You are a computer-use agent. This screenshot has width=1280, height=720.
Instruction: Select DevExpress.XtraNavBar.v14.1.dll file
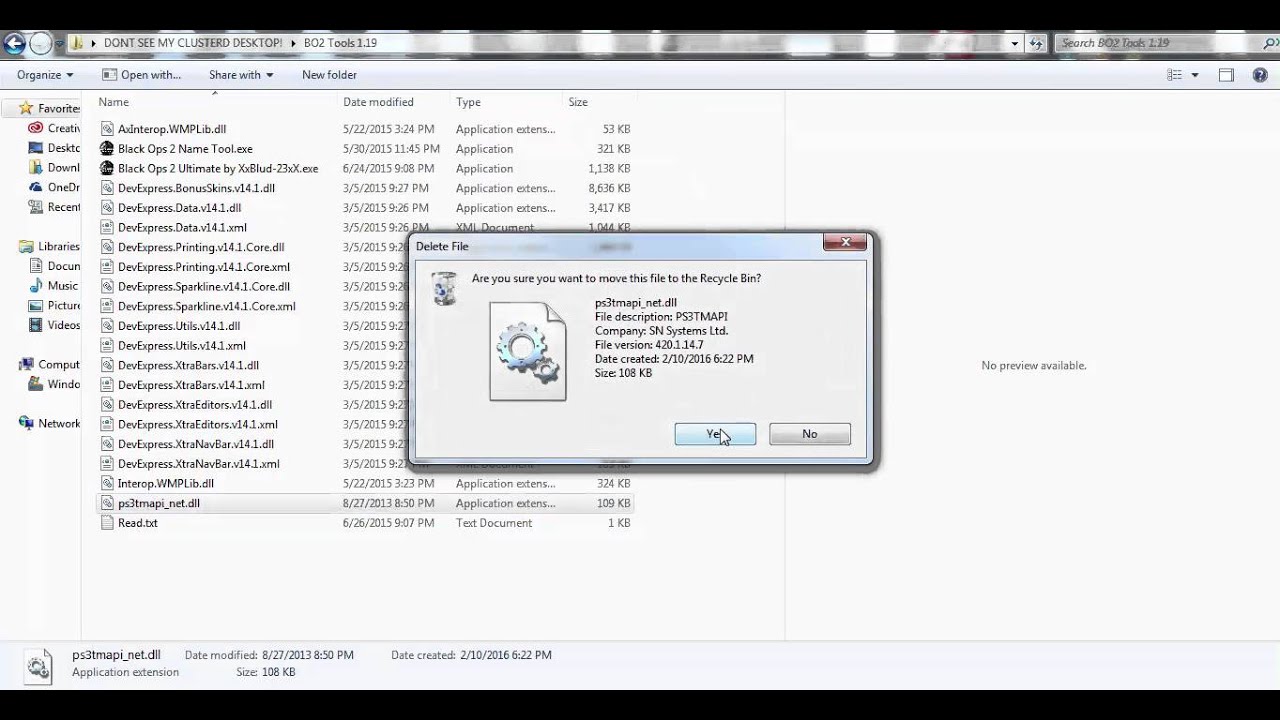[196, 444]
